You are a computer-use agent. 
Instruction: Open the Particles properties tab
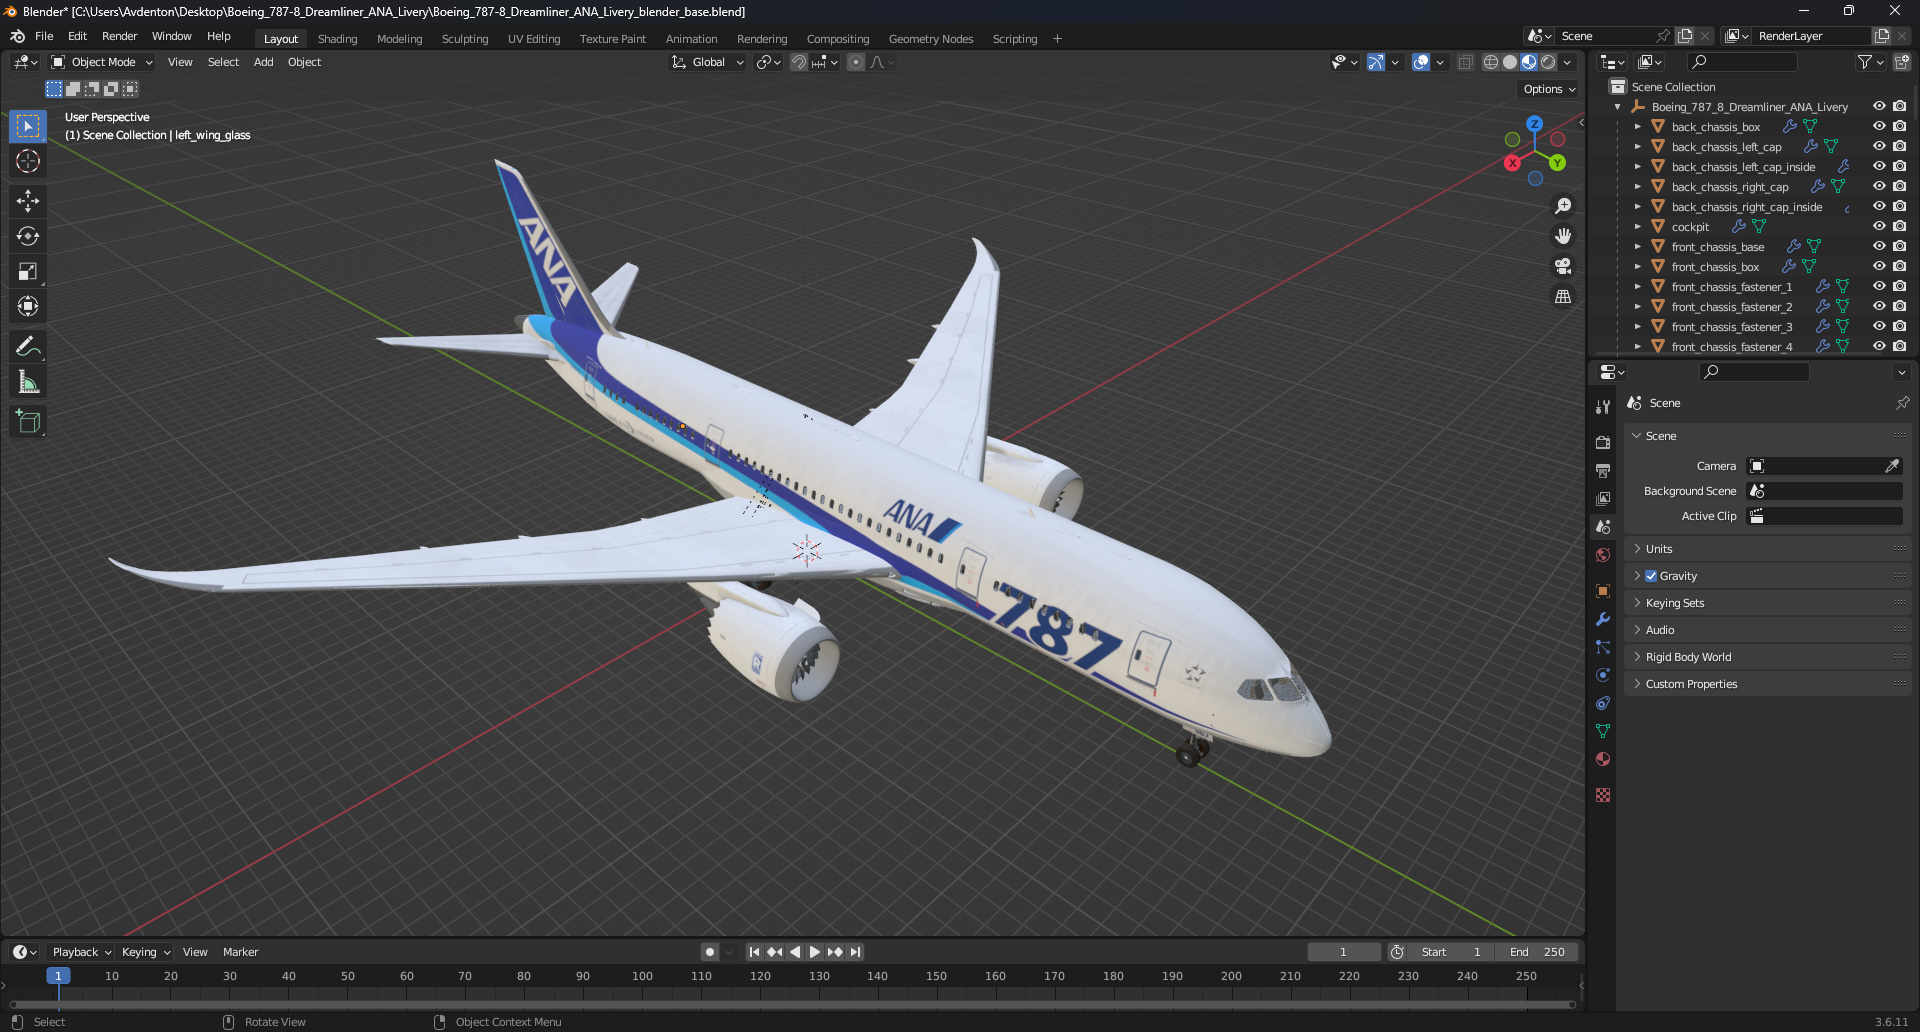pyautogui.click(x=1603, y=647)
